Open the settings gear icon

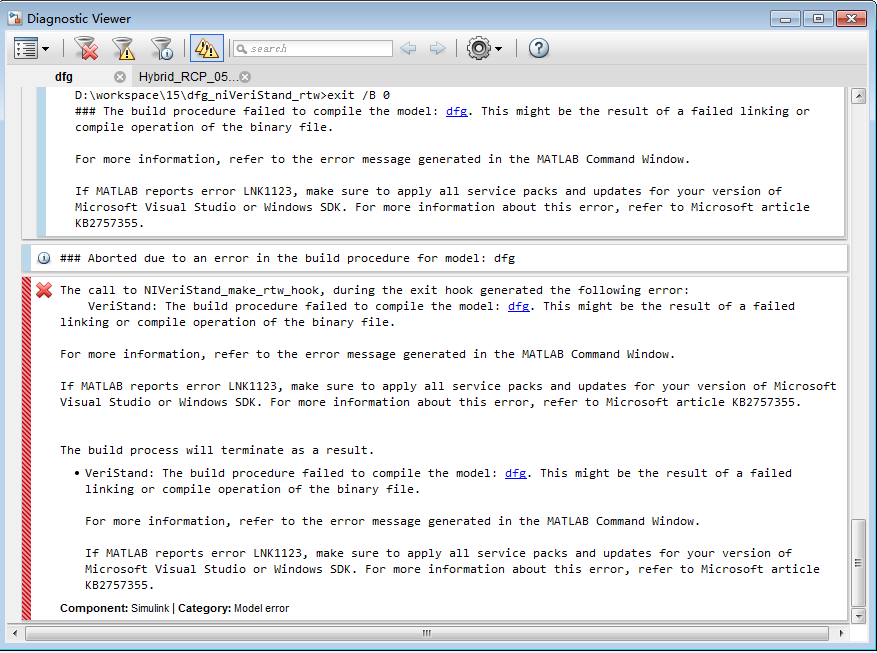(479, 49)
